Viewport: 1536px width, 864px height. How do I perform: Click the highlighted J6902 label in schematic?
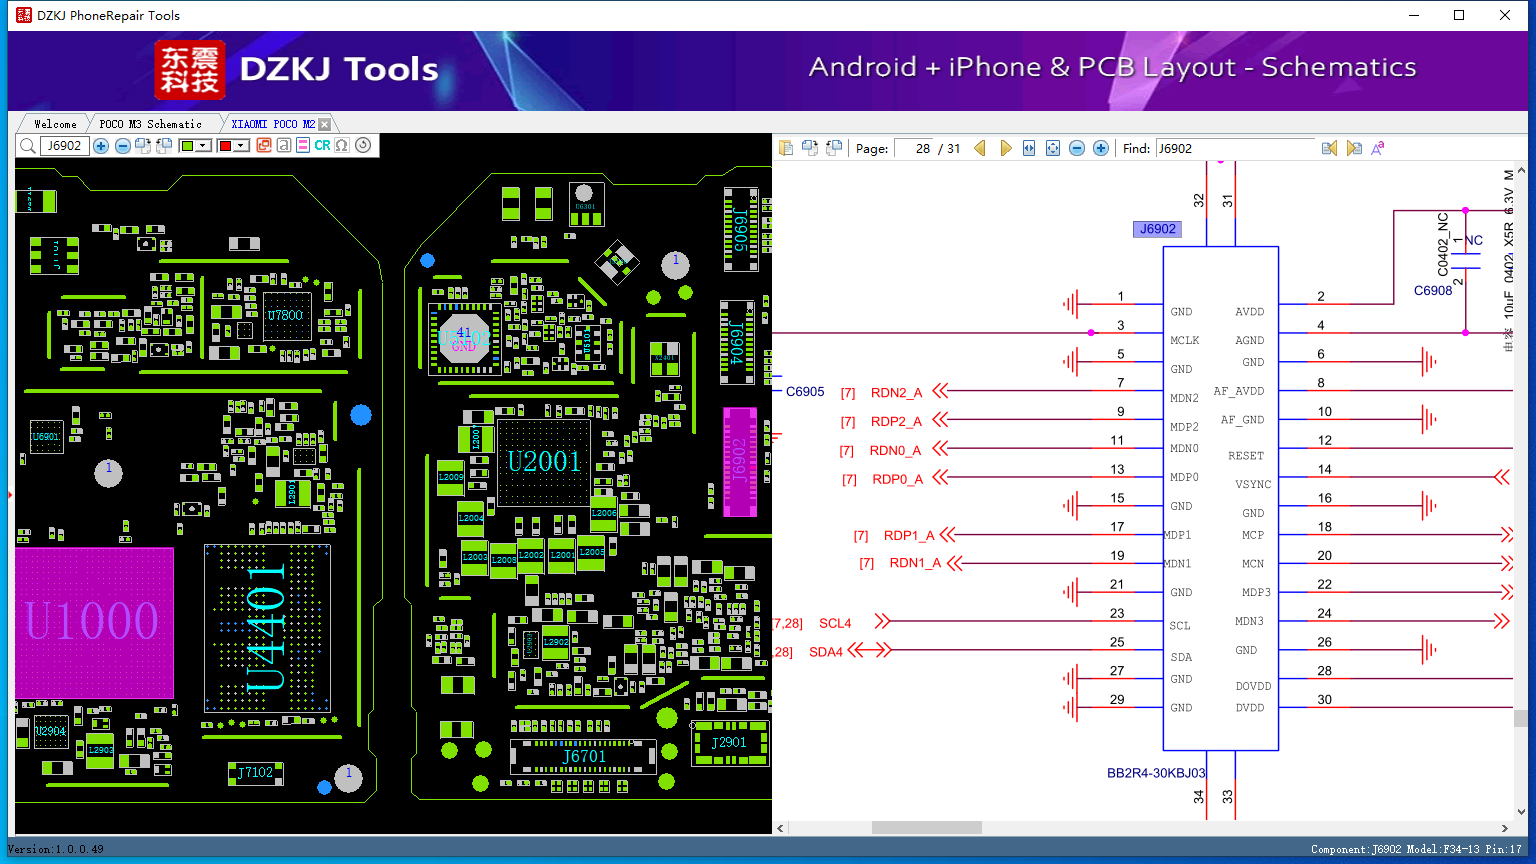[x=1158, y=229]
